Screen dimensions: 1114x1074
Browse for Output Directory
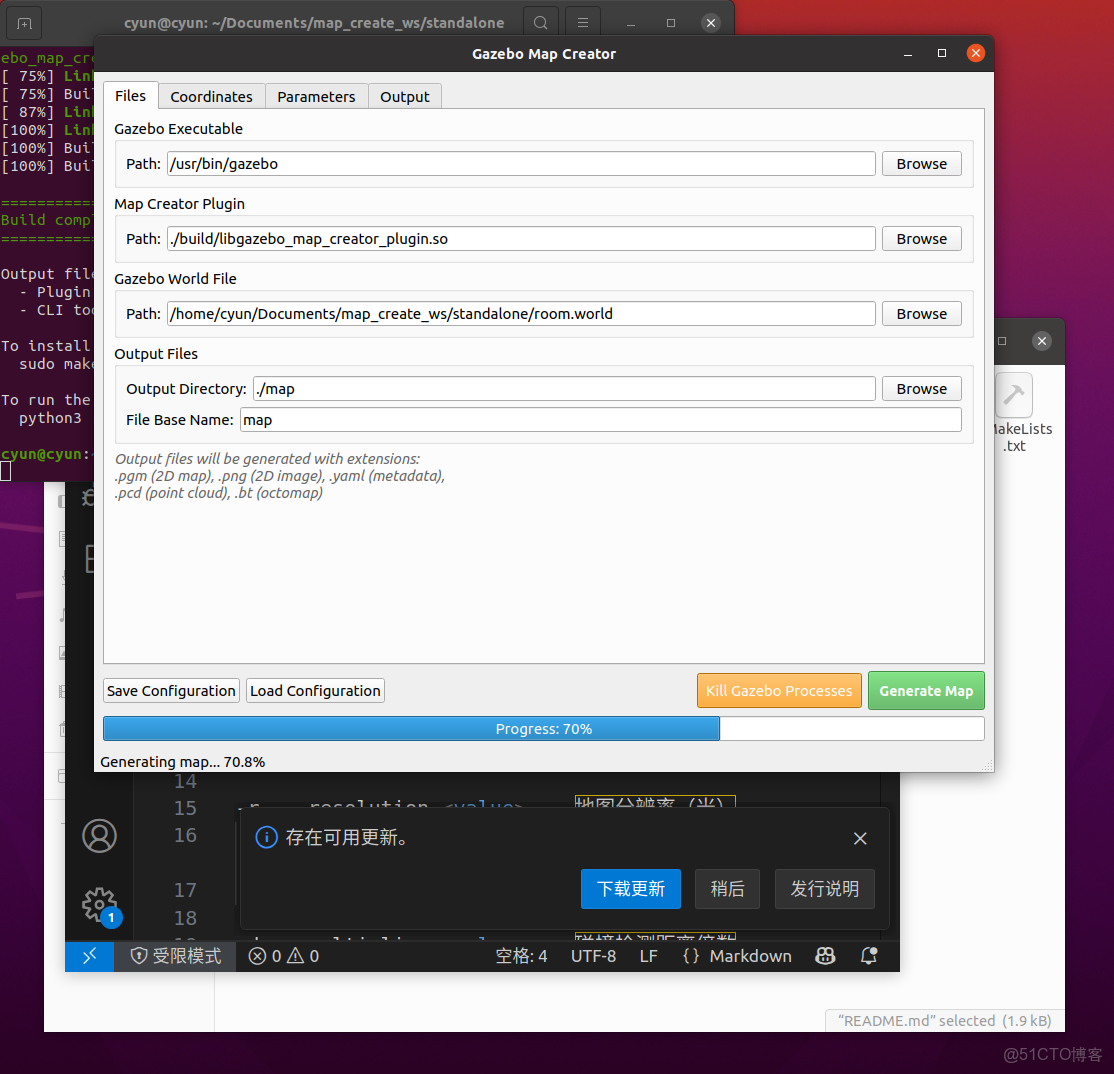921,389
